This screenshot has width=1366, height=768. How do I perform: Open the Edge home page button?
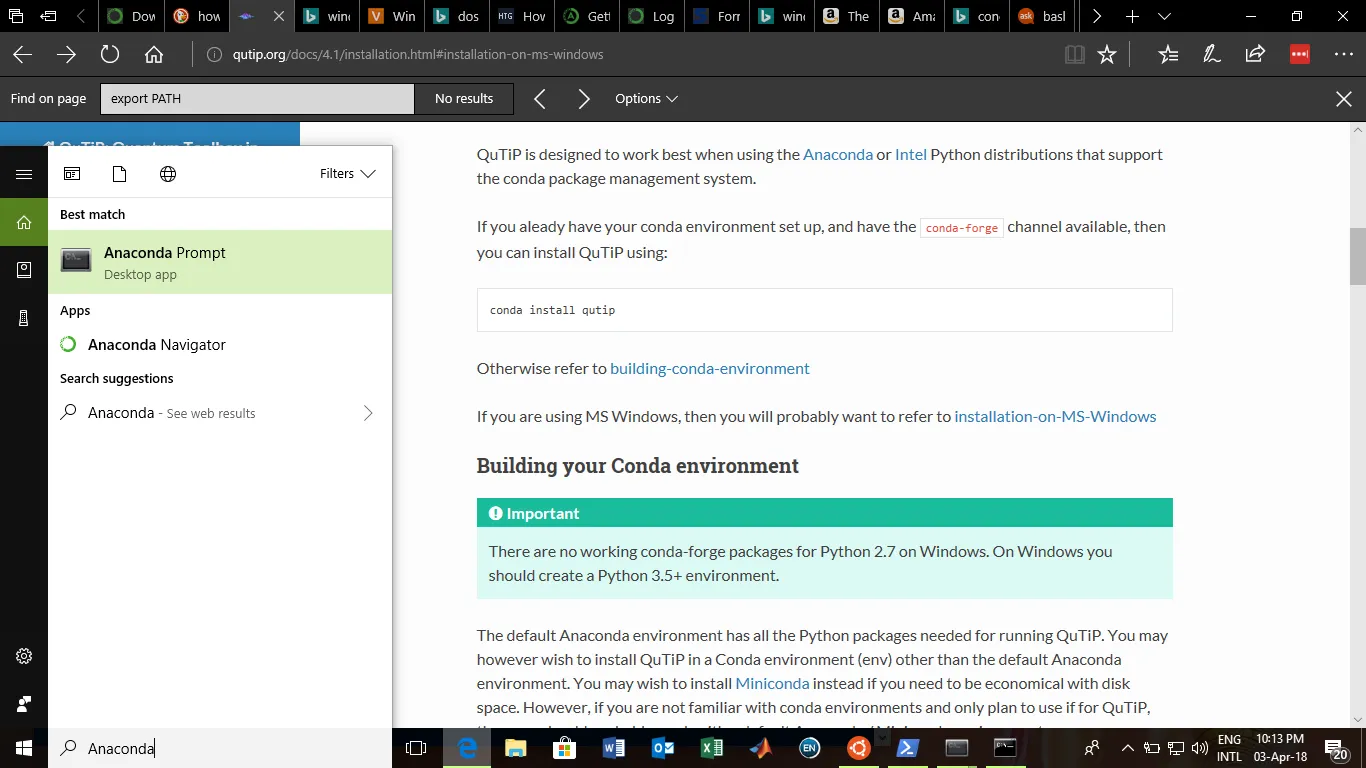(154, 55)
